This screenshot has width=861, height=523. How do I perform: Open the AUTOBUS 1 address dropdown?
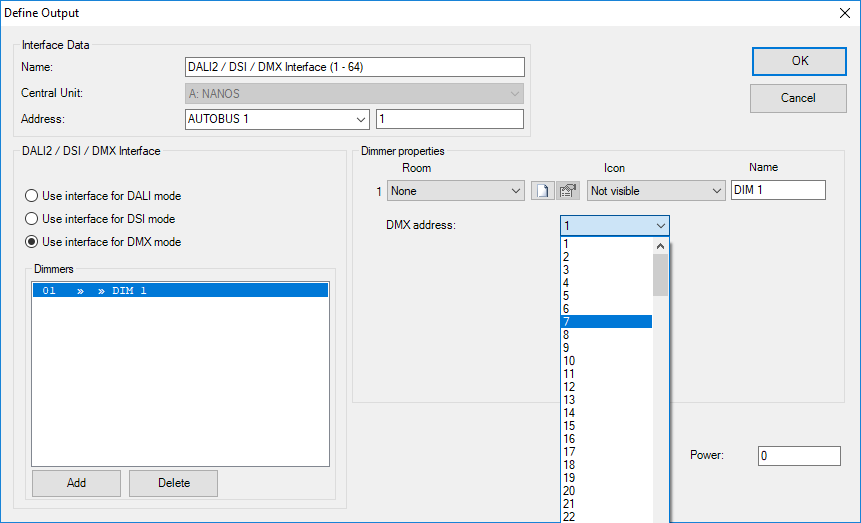point(278,120)
